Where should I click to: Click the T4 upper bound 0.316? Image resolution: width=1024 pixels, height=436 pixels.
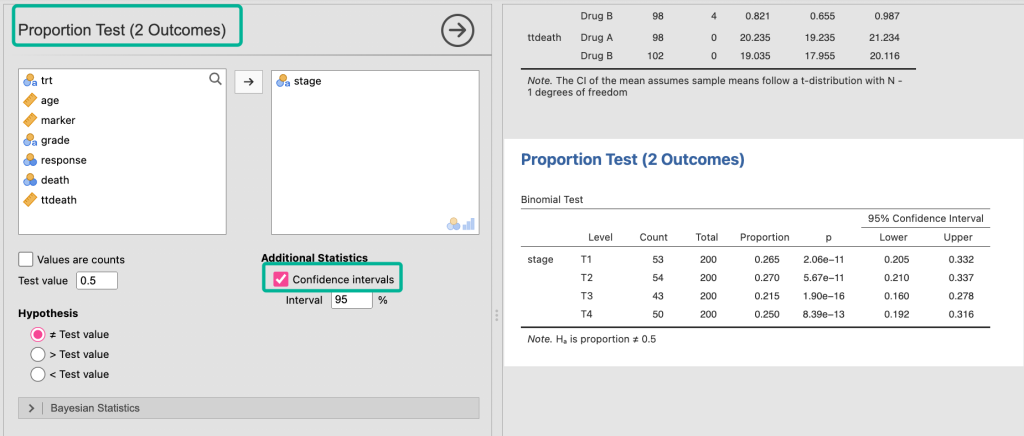tap(960, 314)
